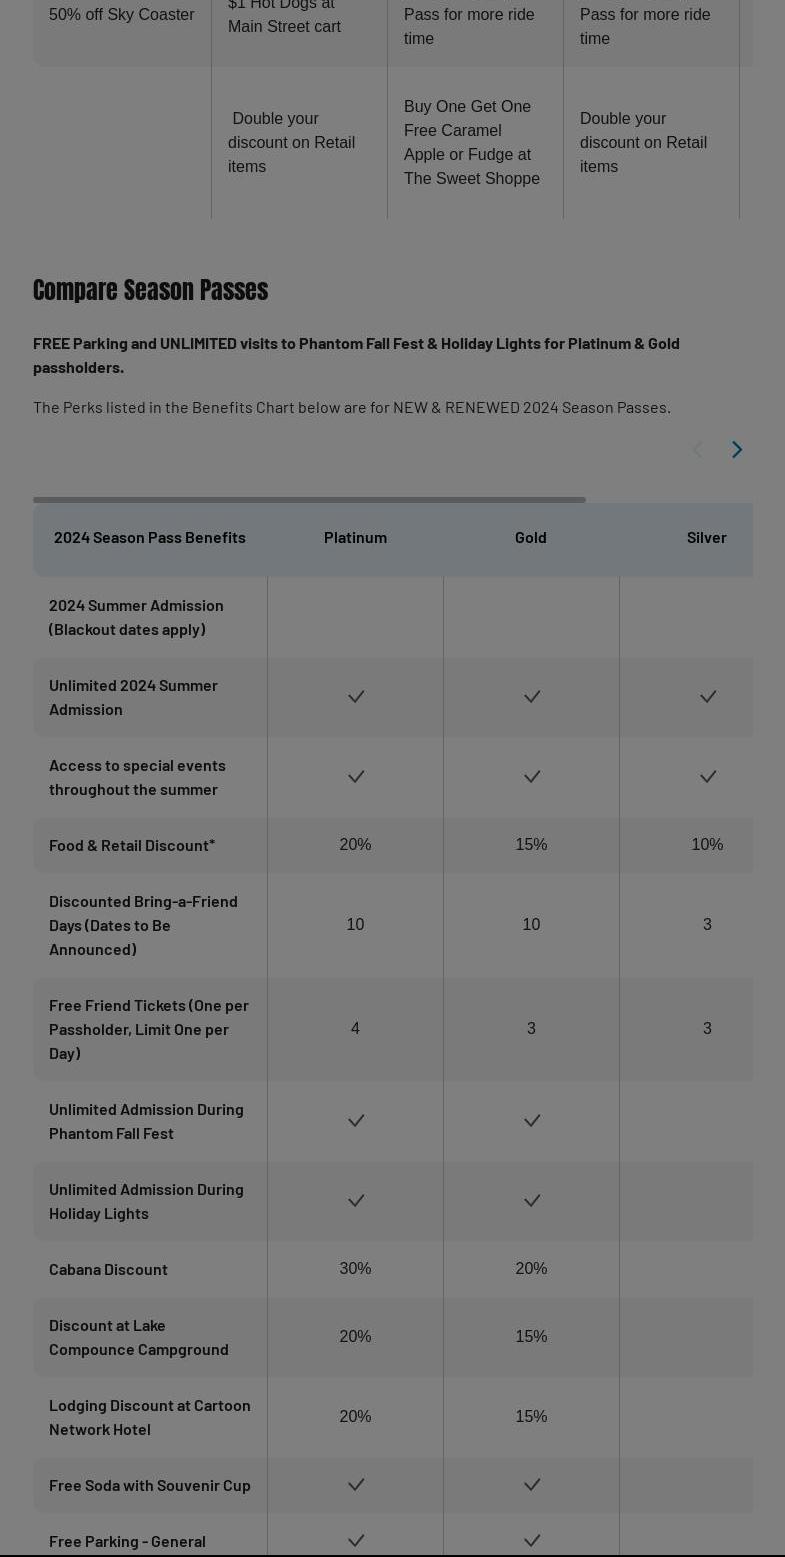Click Silver checkmark for Unlimited 2024 Summer Admission
Viewport: 785px width, 1557px height.
(x=707, y=697)
